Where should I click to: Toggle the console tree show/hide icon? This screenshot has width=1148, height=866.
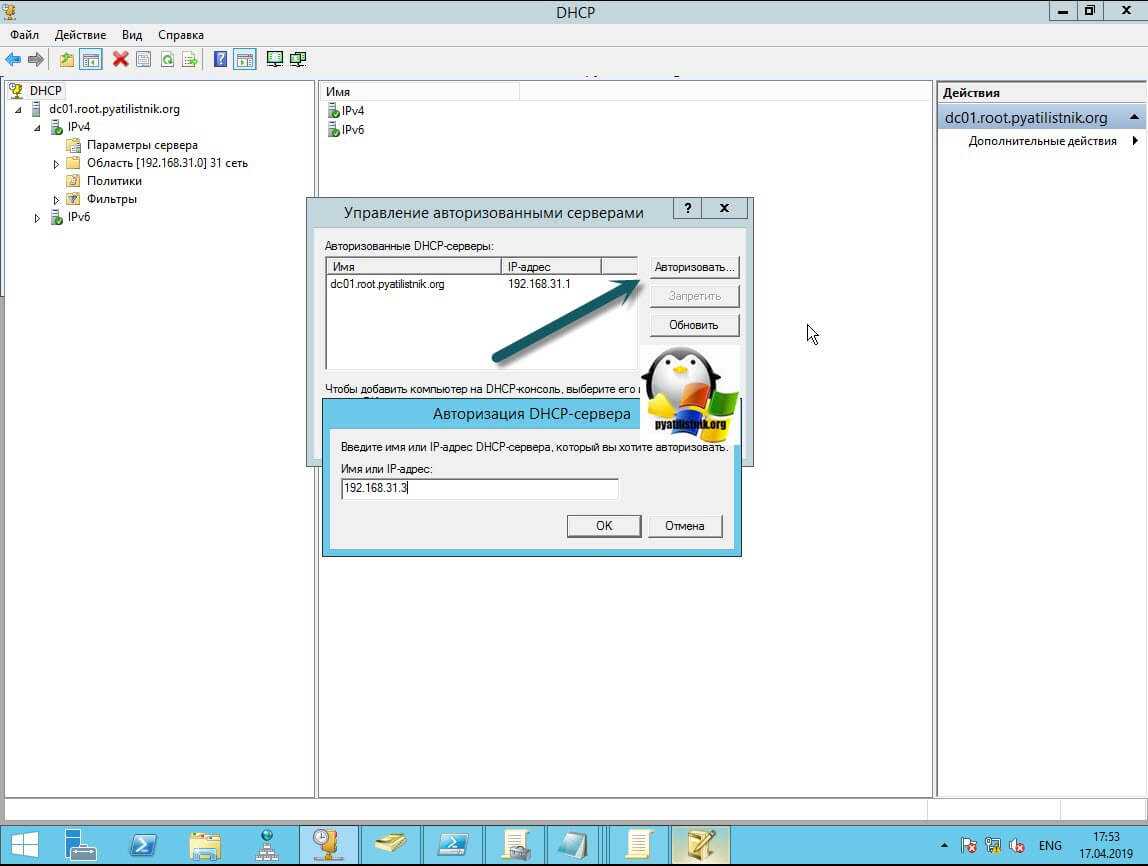[91, 60]
